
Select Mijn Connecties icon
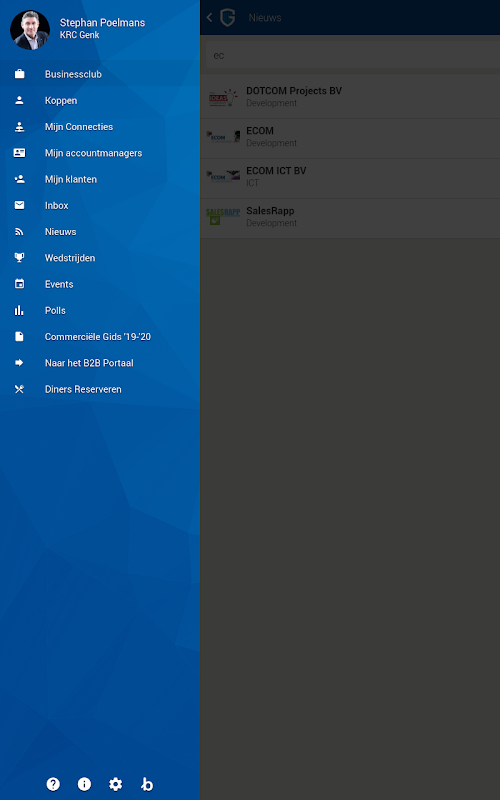click(x=19, y=127)
